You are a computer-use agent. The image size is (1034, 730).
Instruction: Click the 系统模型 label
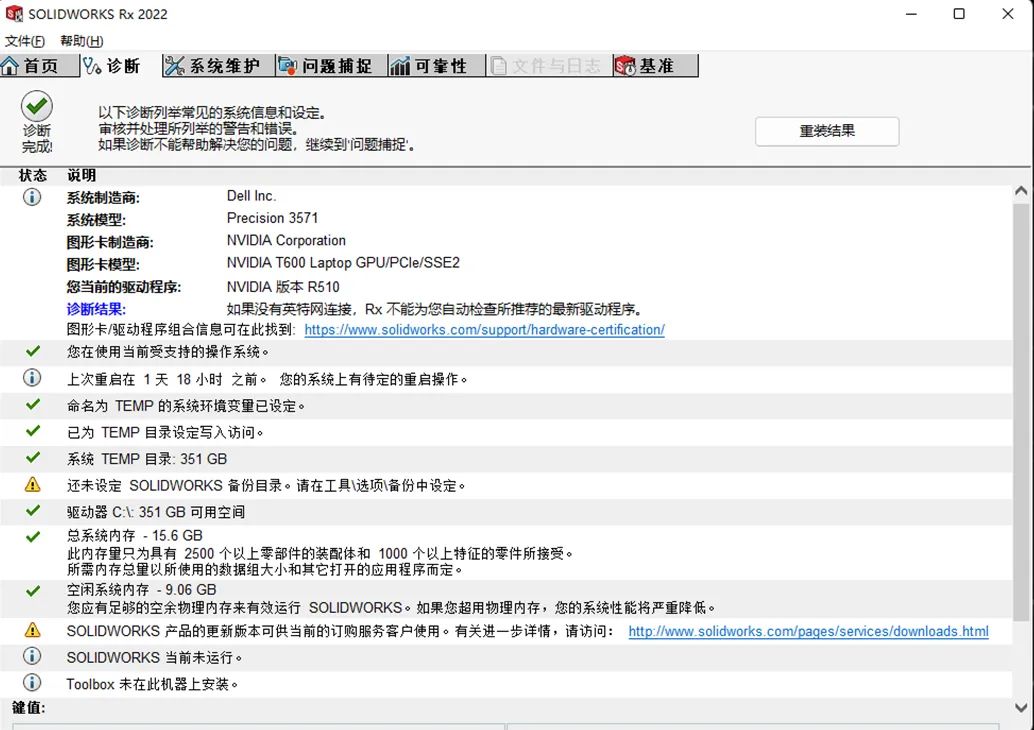point(96,220)
